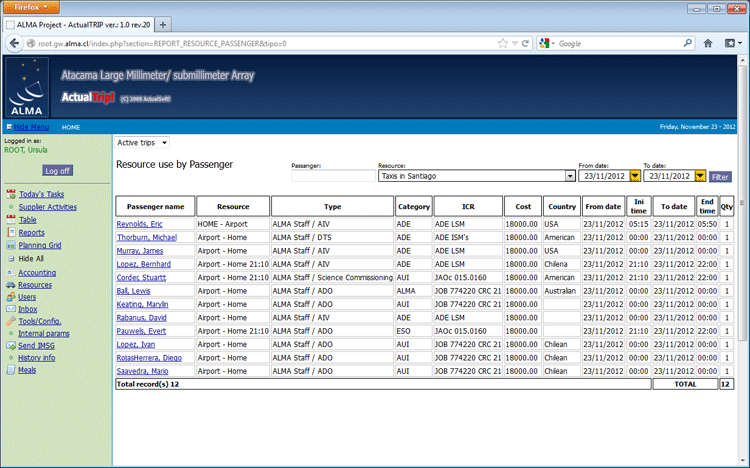Click the Tools/Config wrench icon
This screenshot has height=468, width=750.
click(10, 322)
